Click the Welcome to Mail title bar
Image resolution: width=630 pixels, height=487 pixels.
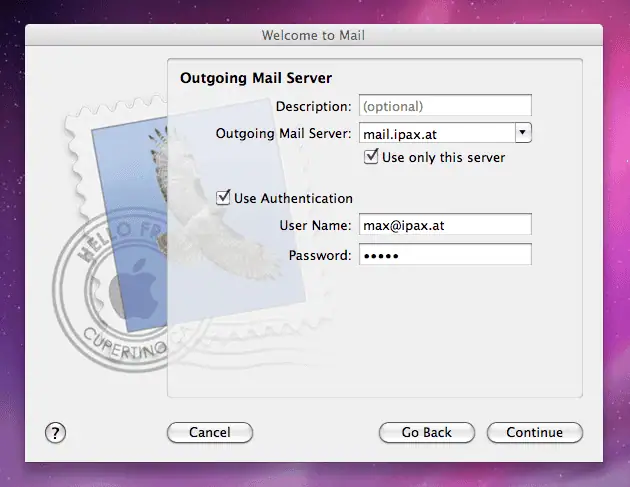[x=314, y=35]
